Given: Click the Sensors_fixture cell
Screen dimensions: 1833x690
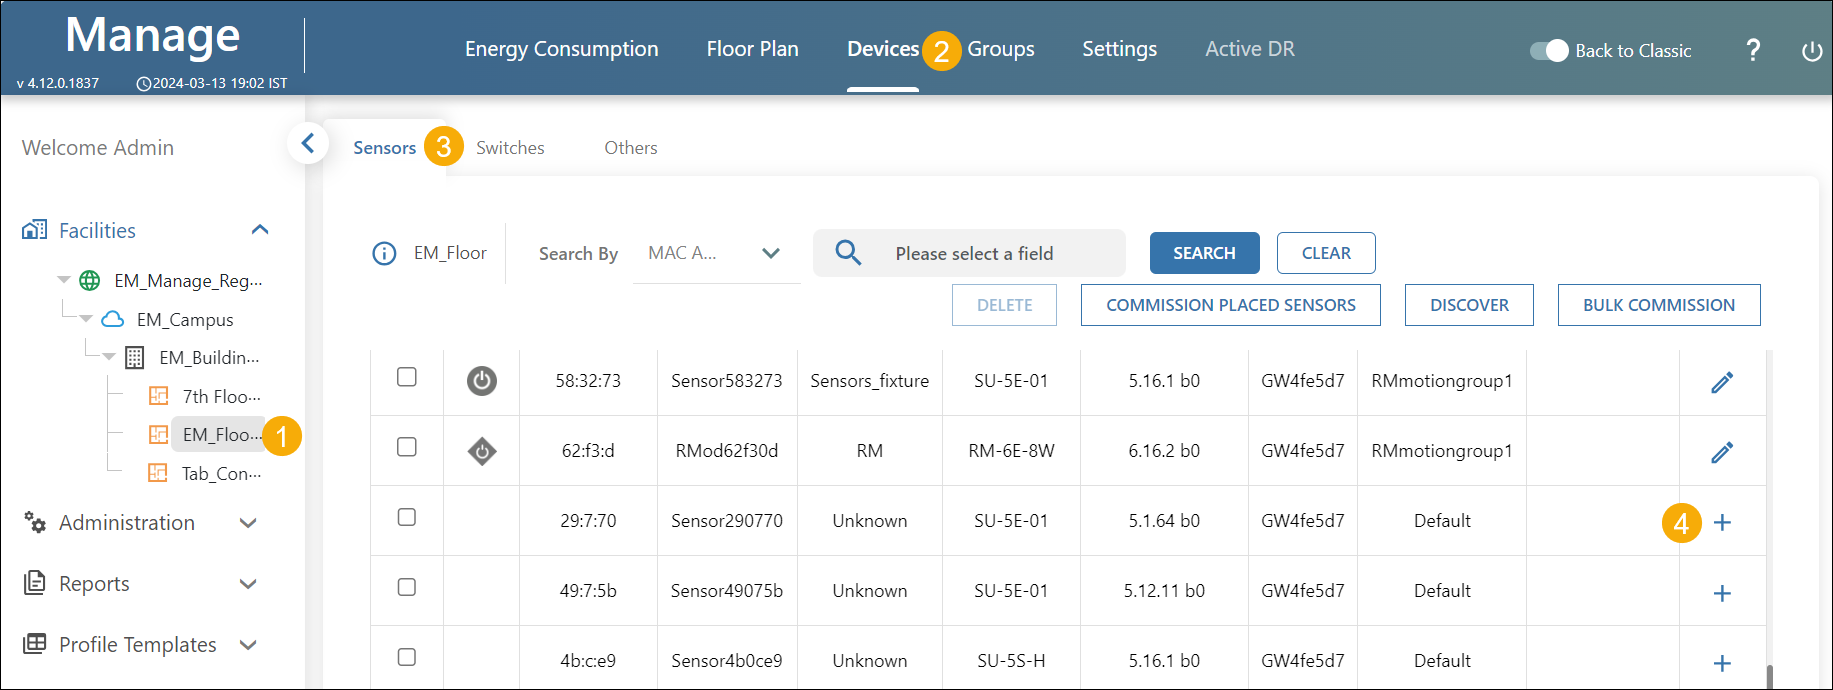Looking at the screenshot, I should point(869,381).
